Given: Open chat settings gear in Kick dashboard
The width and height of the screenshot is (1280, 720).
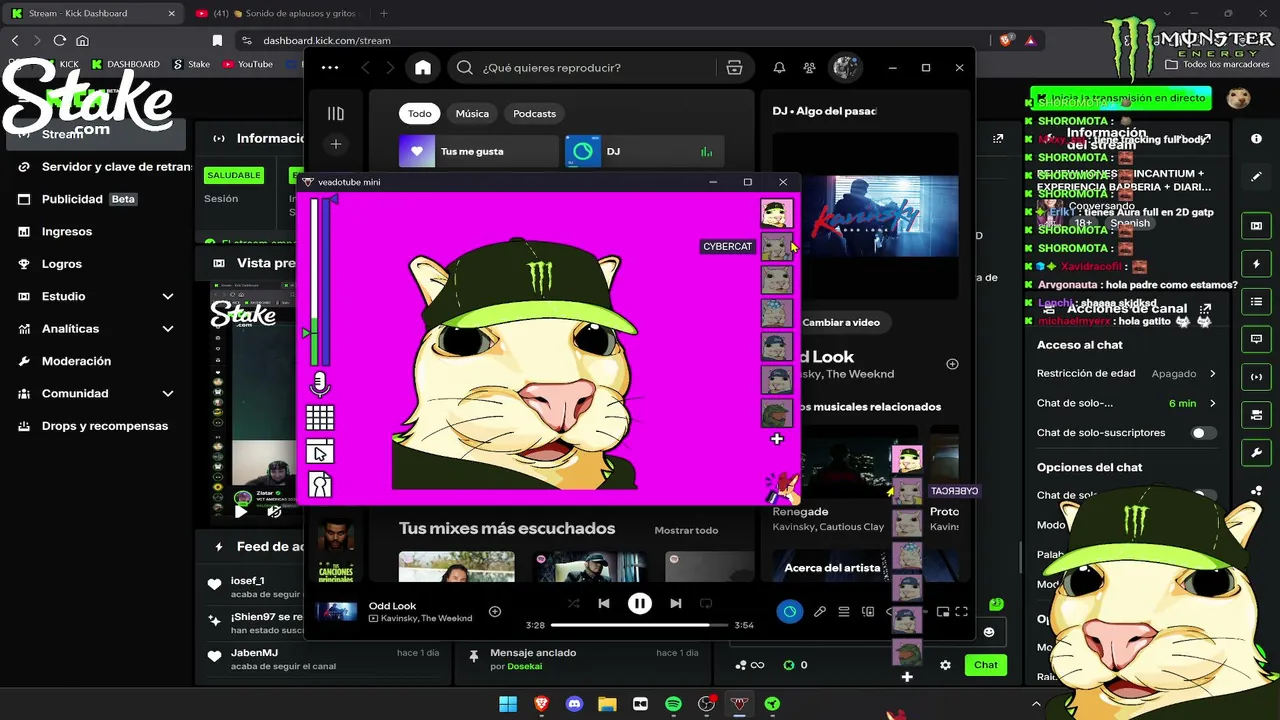Looking at the screenshot, I should [x=945, y=665].
